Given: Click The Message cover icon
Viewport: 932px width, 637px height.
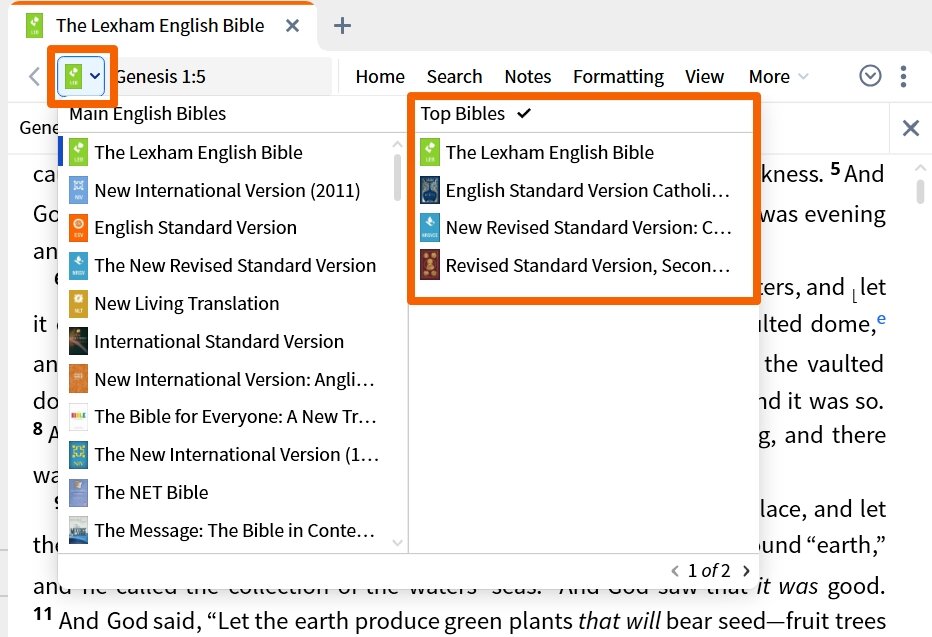Looking at the screenshot, I should [78, 530].
